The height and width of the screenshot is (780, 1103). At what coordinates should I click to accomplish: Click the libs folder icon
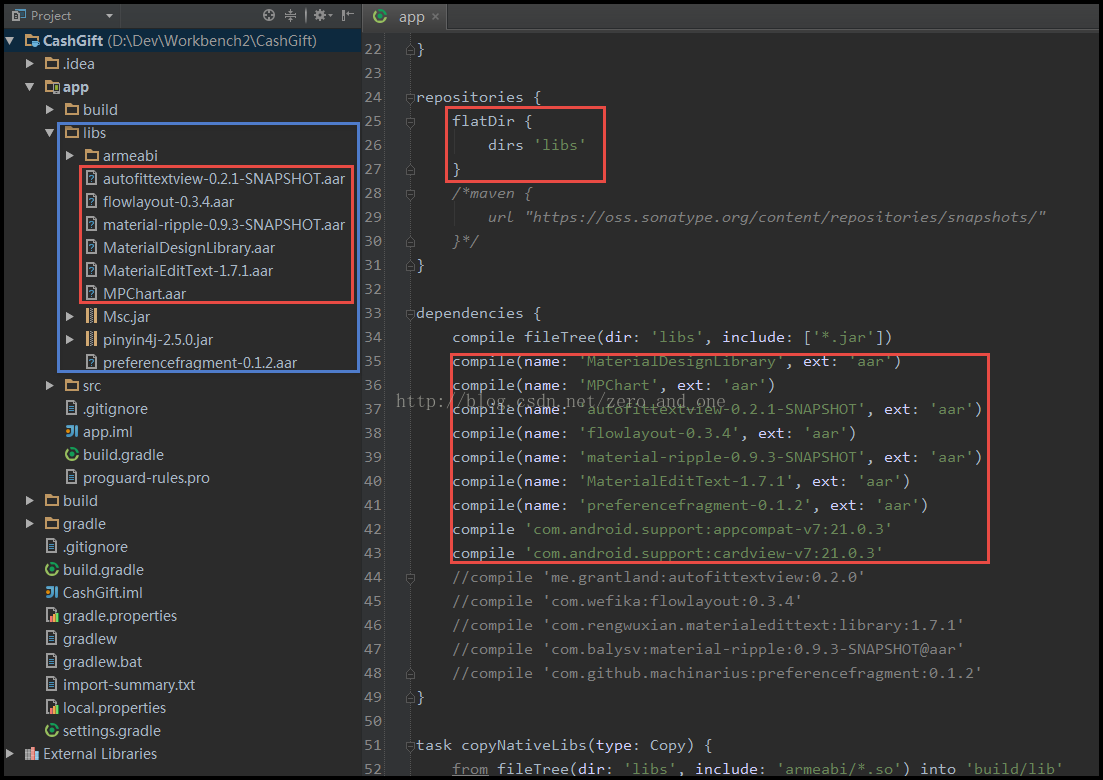pyautogui.click(x=72, y=132)
